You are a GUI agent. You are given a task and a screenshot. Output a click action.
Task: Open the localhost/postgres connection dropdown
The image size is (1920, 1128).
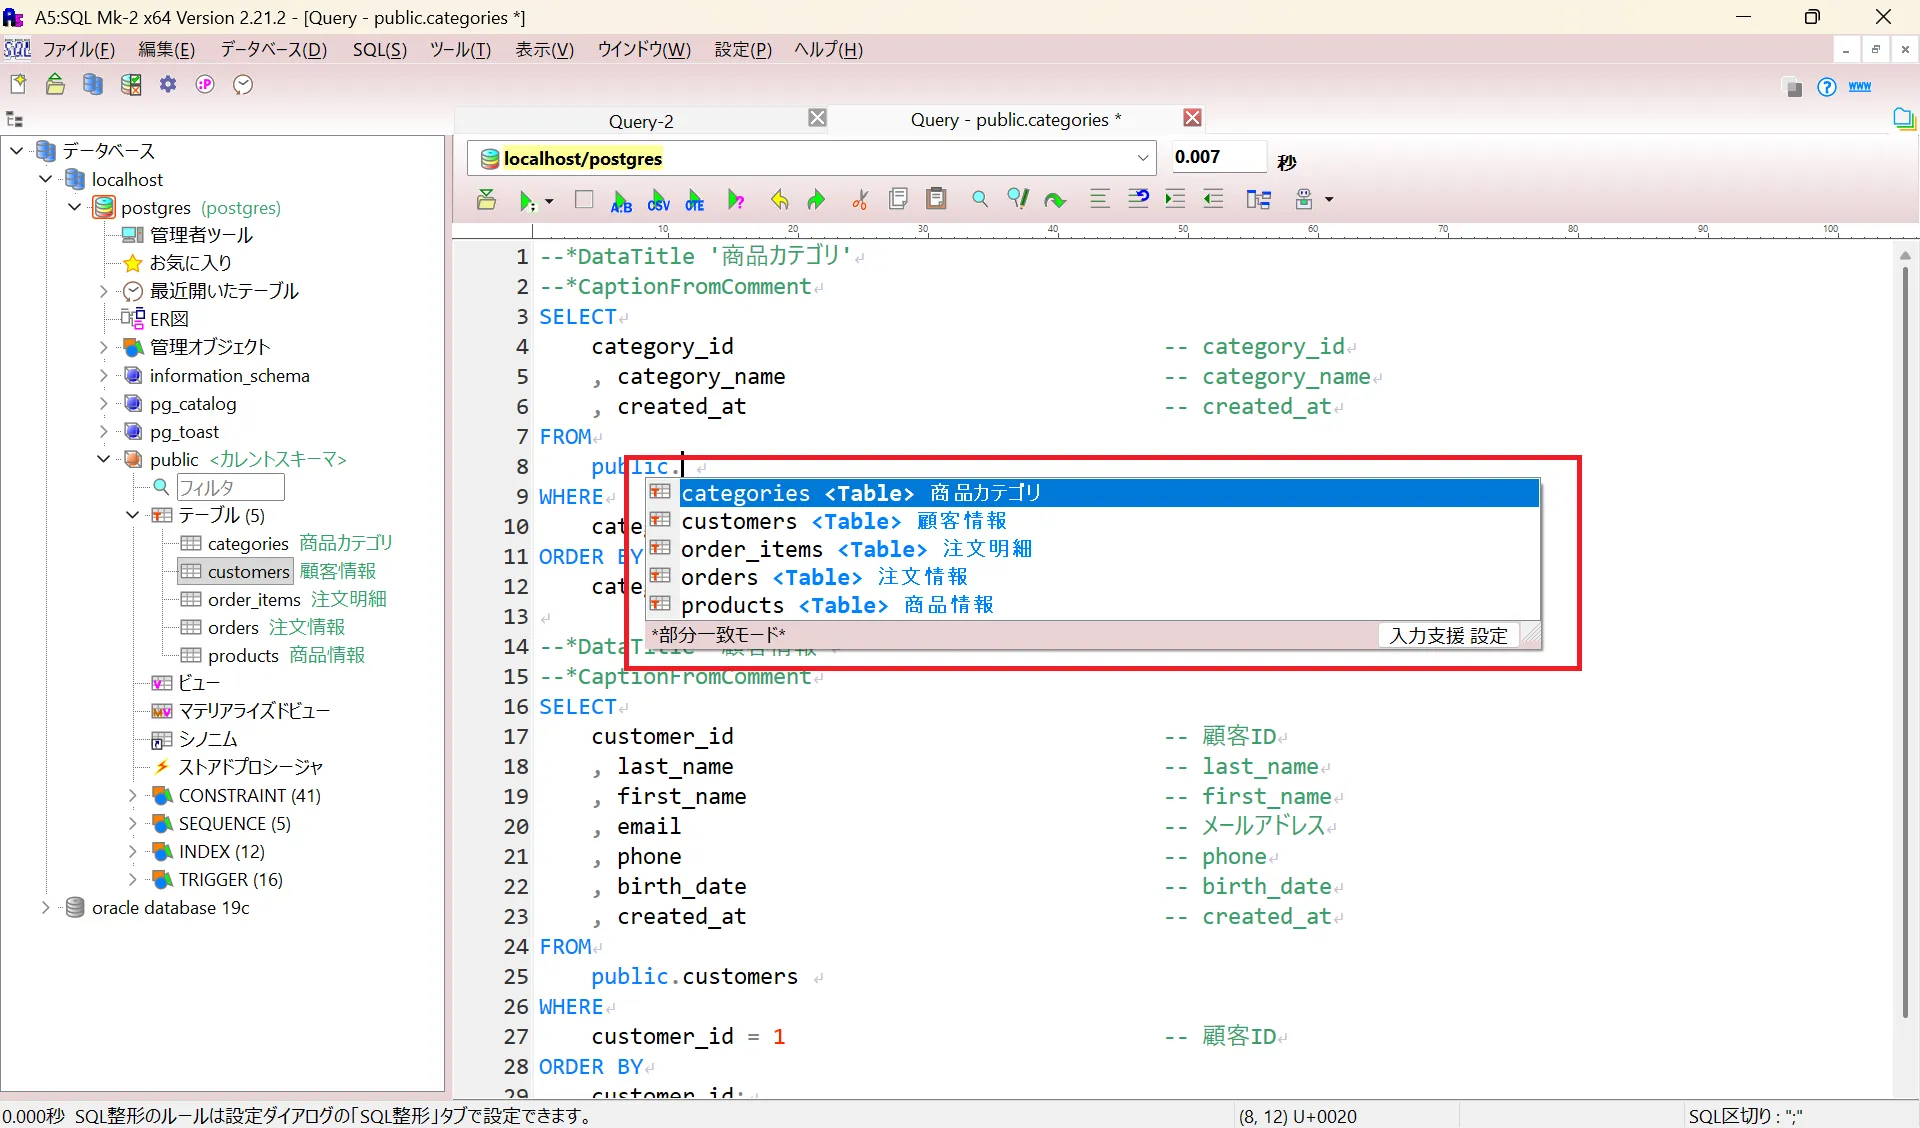point(1142,158)
